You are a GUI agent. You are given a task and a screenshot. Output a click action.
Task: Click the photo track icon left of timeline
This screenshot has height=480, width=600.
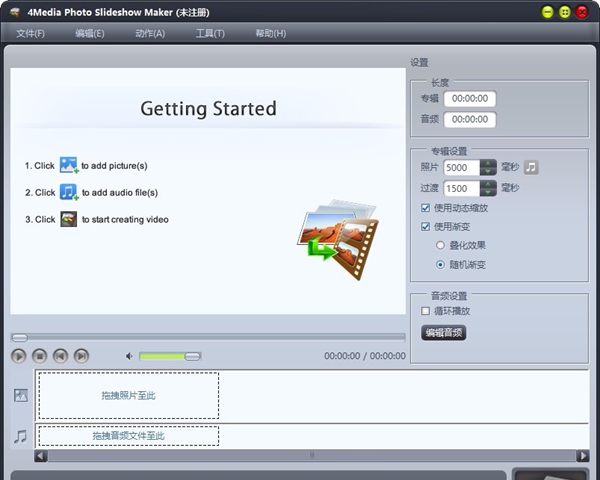(x=21, y=395)
